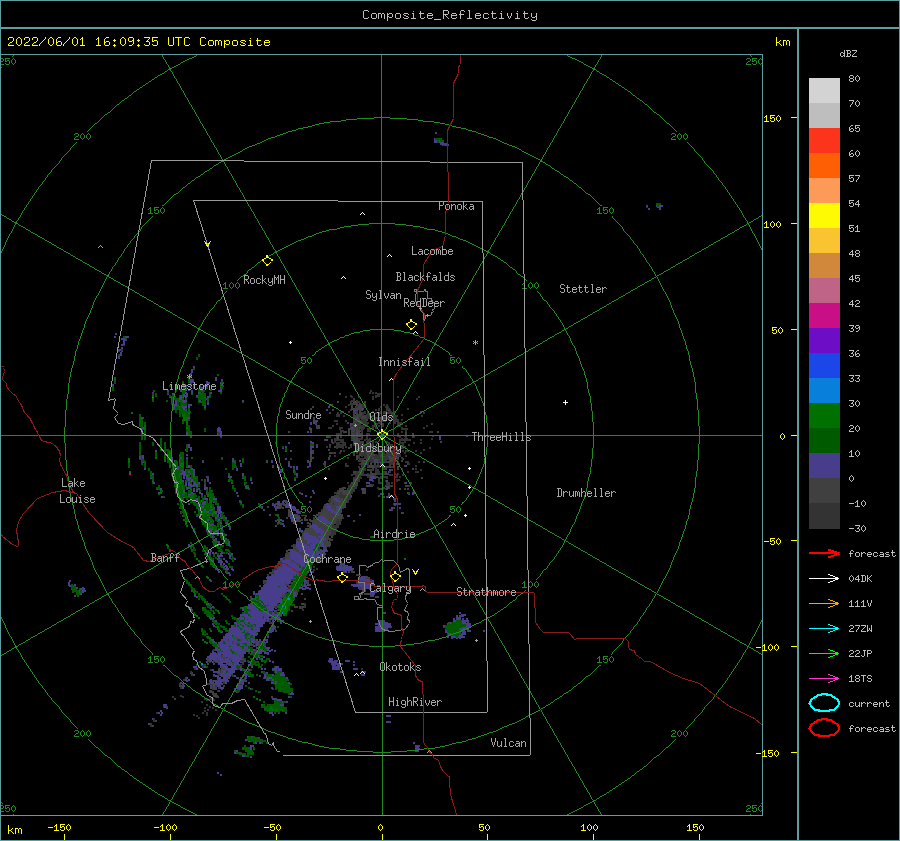The width and height of the screenshot is (900, 841).
Task: Click the Blackfalds city label
Action: 425,277
